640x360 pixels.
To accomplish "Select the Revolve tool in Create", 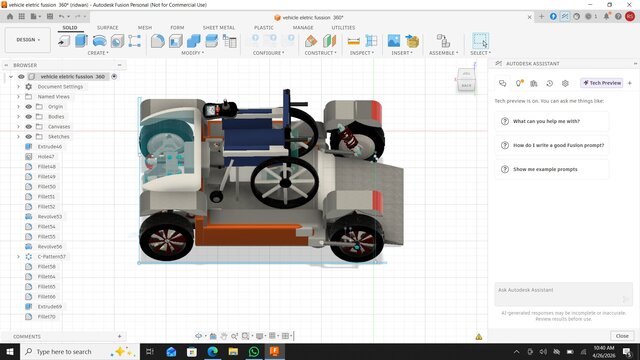I will click(x=99, y=41).
